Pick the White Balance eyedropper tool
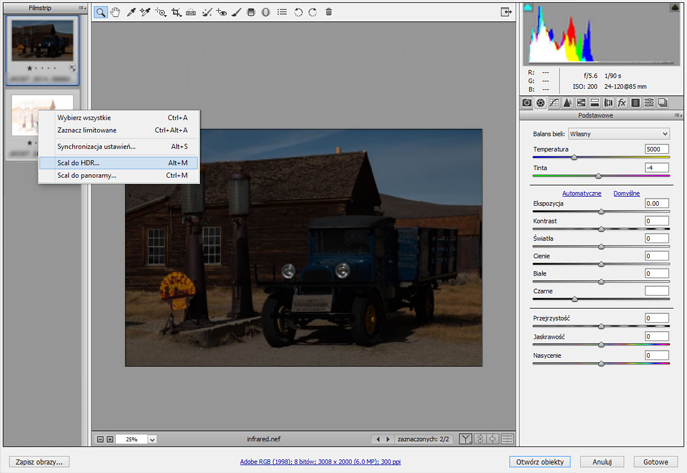The image size is (687, 473). [131, 13]
